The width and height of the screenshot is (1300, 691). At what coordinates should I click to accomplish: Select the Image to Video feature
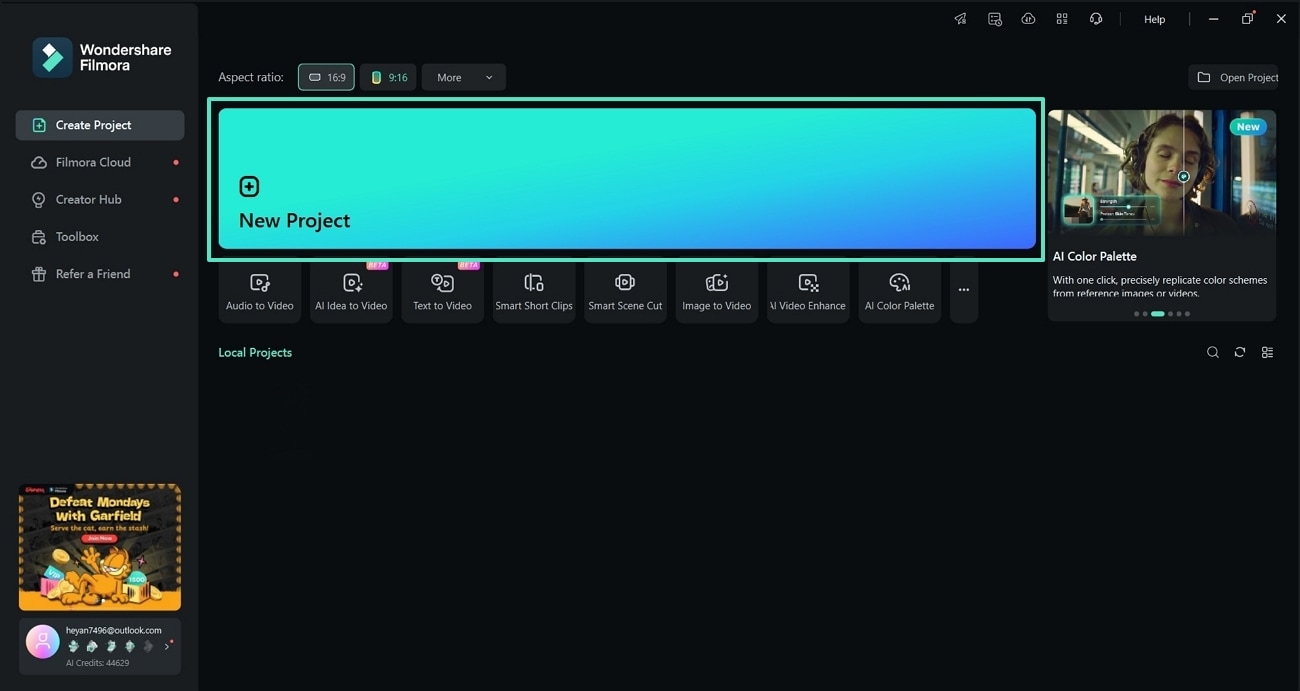pos(716,290)
